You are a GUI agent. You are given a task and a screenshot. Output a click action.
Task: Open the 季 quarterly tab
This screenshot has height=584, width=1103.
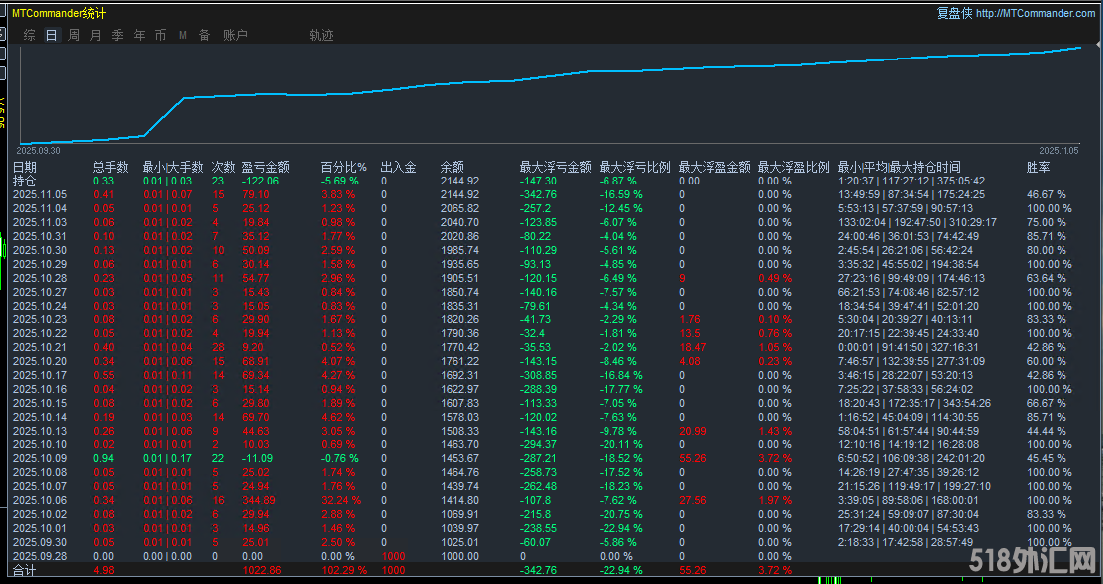tap(117, 35)
